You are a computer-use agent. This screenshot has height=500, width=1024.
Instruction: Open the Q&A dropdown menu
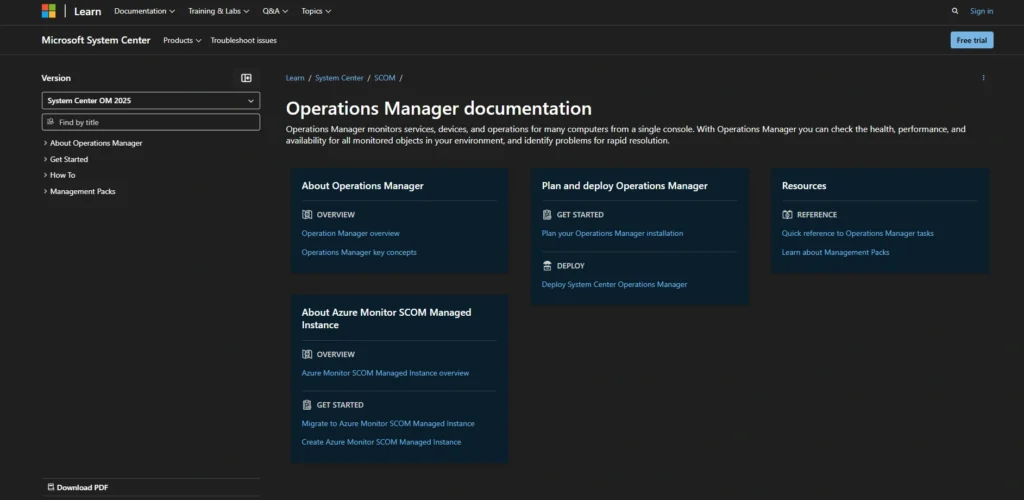point(275,11)
